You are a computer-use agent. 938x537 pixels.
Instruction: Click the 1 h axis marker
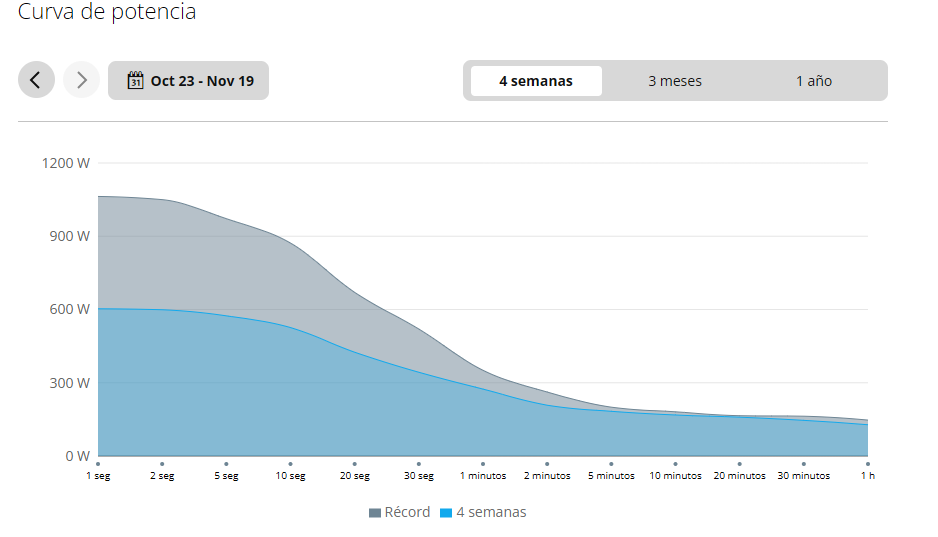868,464
